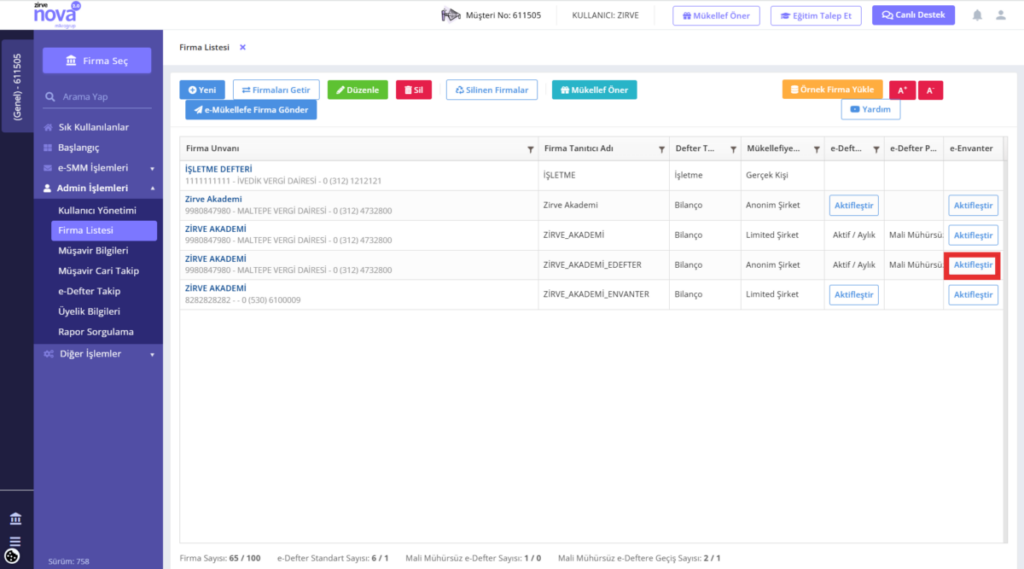This screenshot has height=569, width=1024.
Task: Open Başlangıç in the sidebar
Action: (78, 148)
